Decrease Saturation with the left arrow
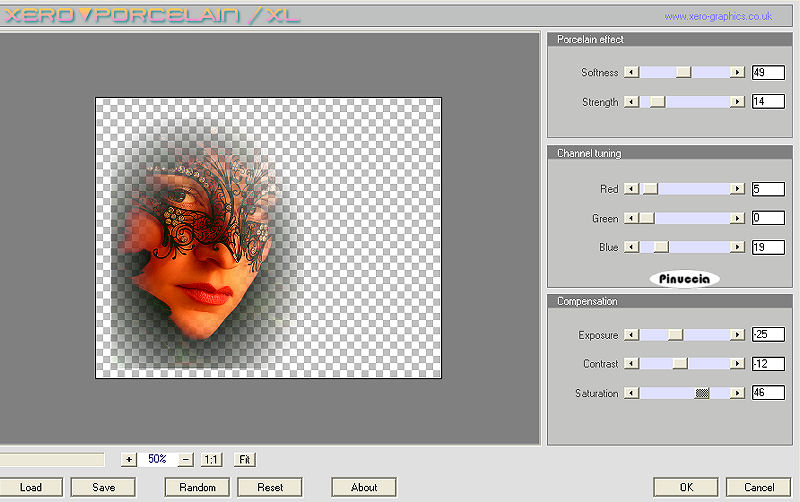The image size is (800, 502). coord(632,393)
